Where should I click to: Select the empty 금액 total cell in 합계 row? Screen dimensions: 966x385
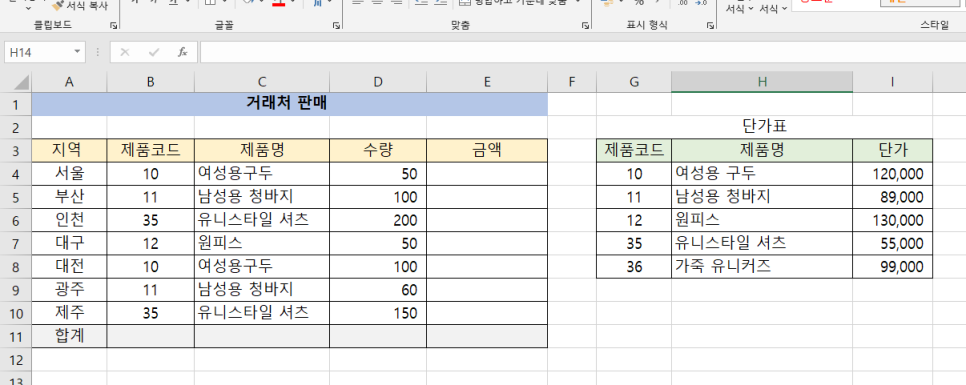[x=487, y=336]
